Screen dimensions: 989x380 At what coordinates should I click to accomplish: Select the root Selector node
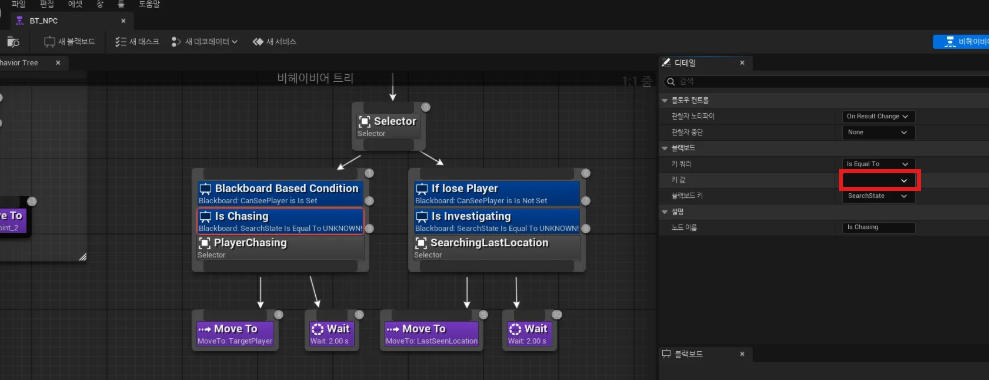pos(389,125)
